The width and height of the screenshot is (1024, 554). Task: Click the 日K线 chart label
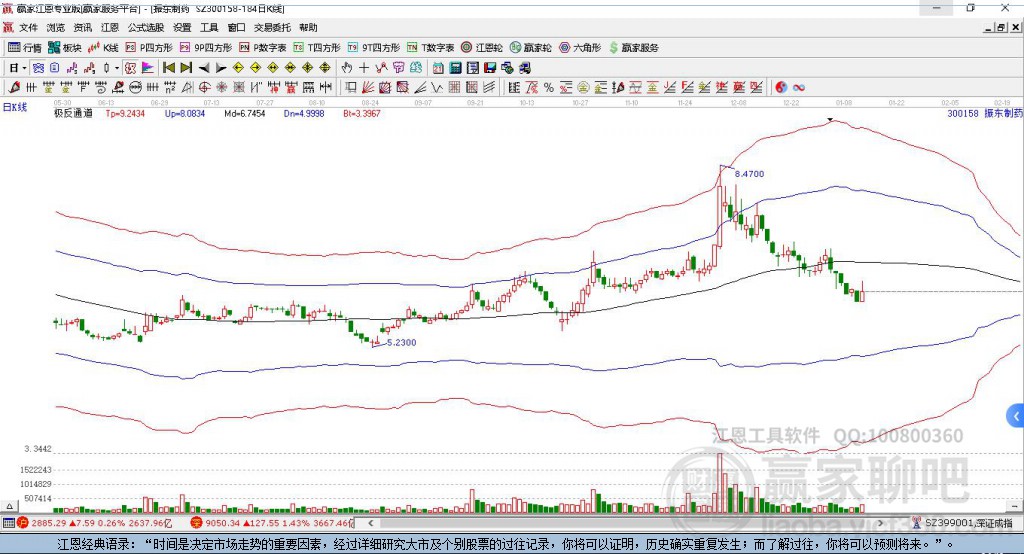(x=15, y=107)
